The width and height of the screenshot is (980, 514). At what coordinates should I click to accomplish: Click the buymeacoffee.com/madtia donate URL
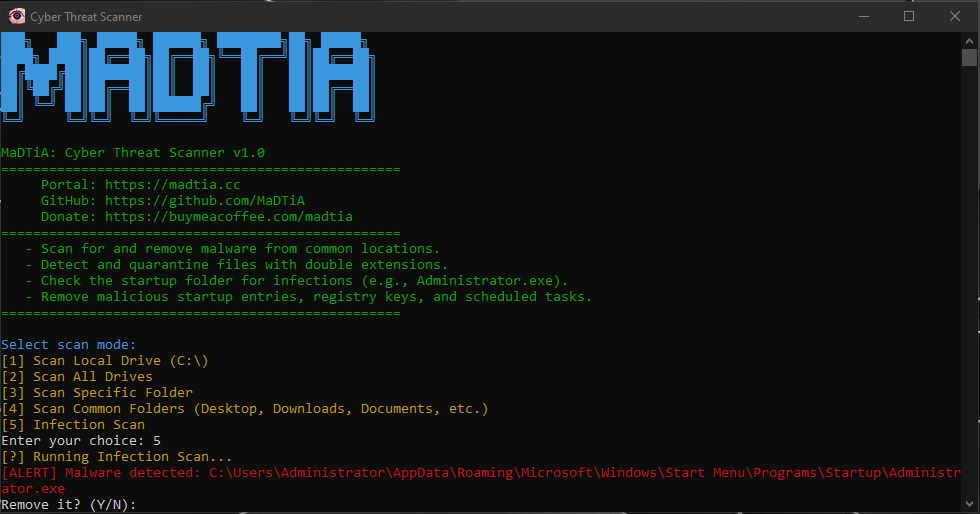[x=229, y=216]
